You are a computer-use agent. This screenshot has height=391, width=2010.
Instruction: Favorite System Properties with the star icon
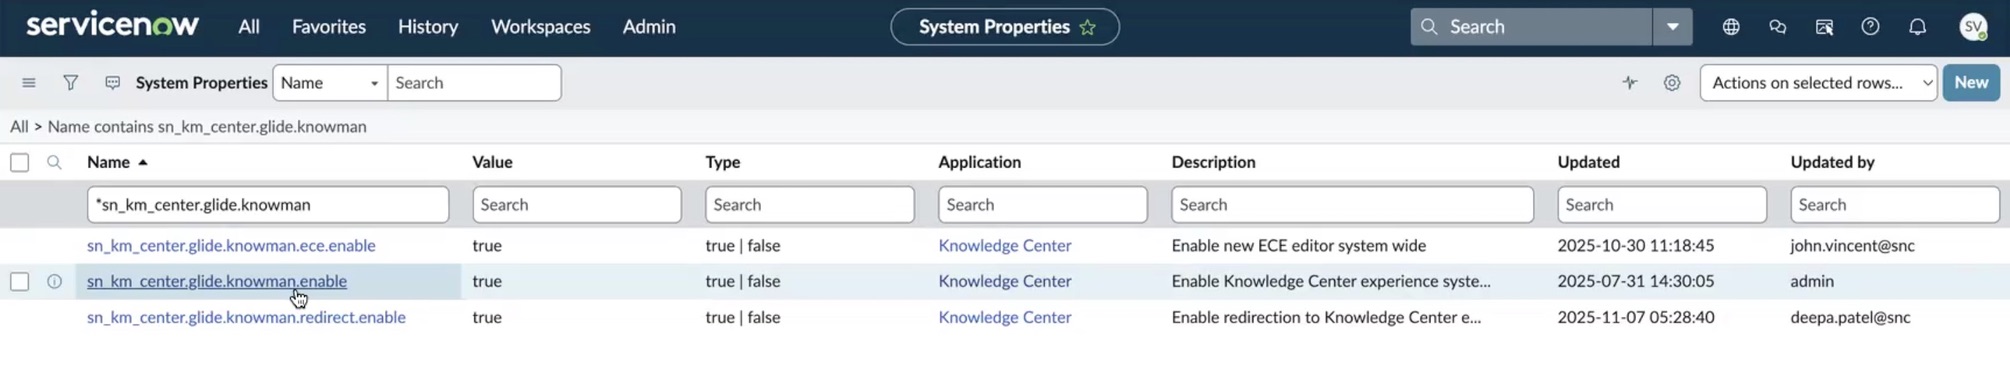[x=1087, y=27]
